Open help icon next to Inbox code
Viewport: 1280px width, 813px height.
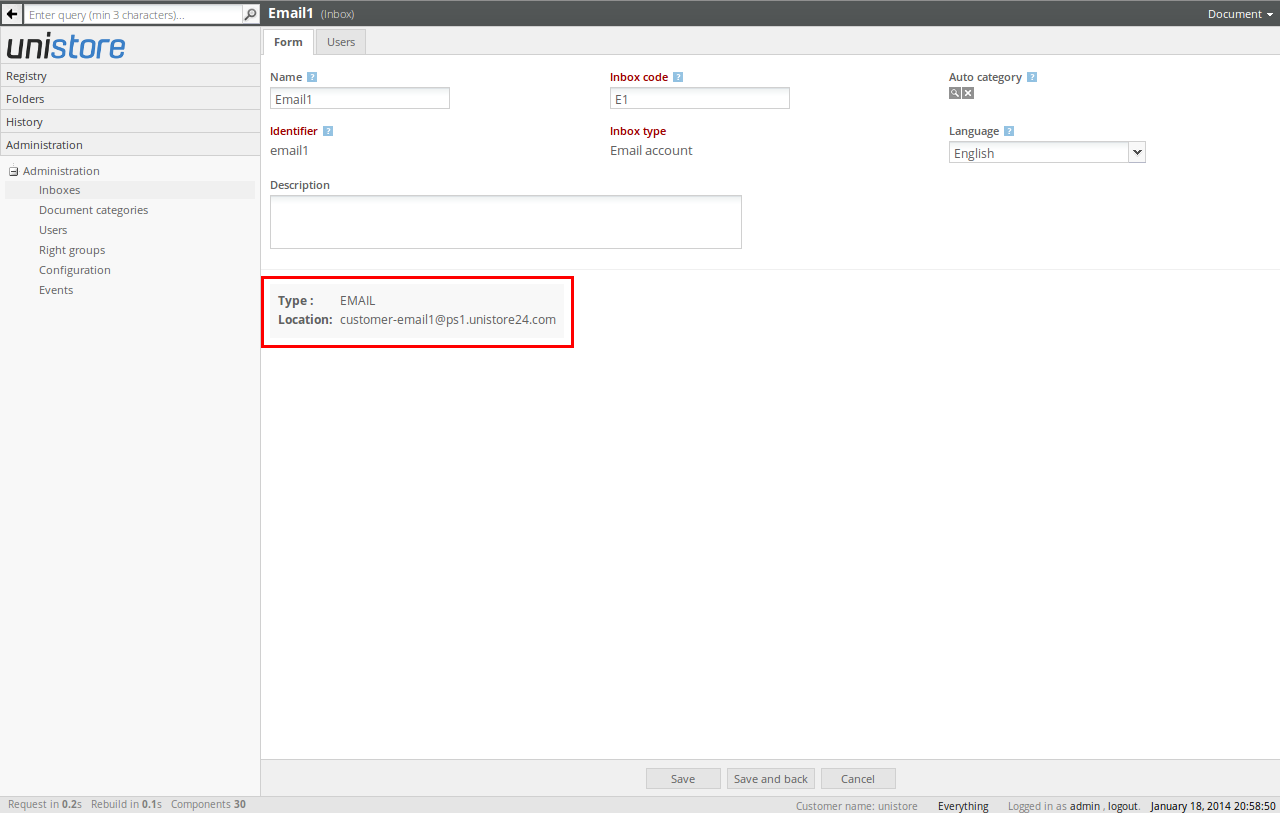678,77
